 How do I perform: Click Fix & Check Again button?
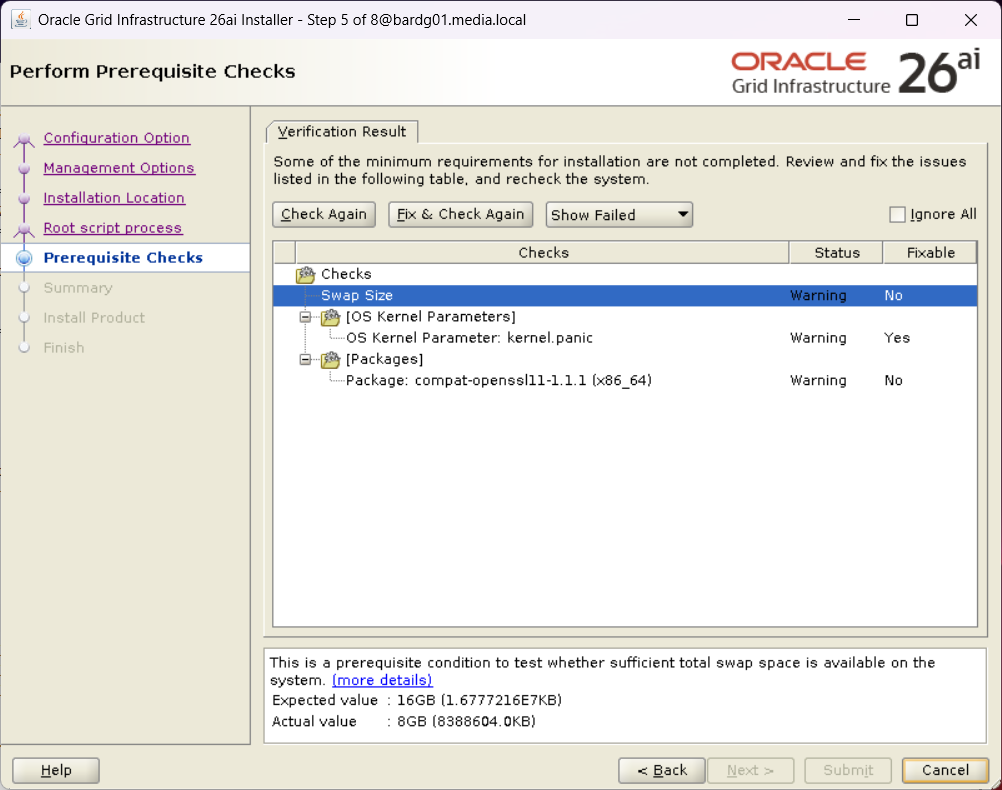460,214
